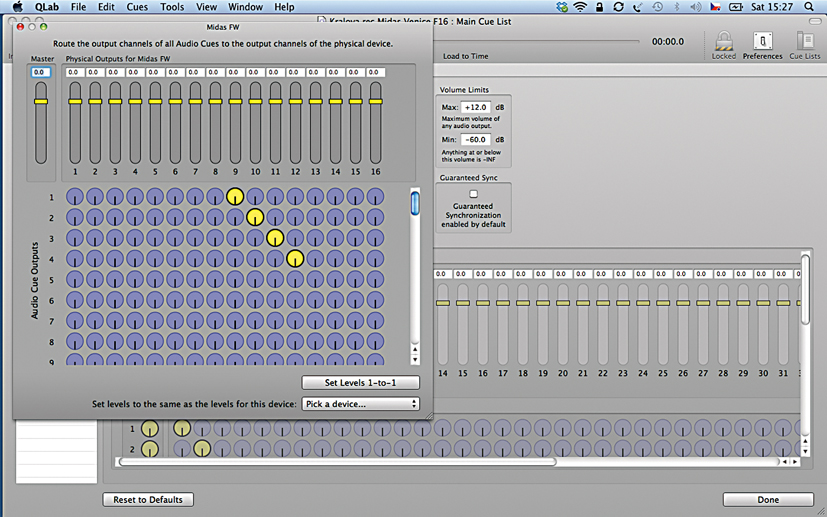Click the Wi-Fi status icon
827x517 pixels.
coord(581,7)
